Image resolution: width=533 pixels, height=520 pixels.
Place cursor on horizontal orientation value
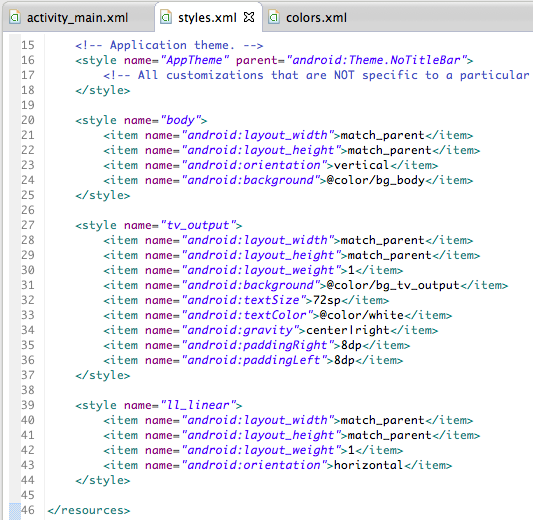[368, 465]
